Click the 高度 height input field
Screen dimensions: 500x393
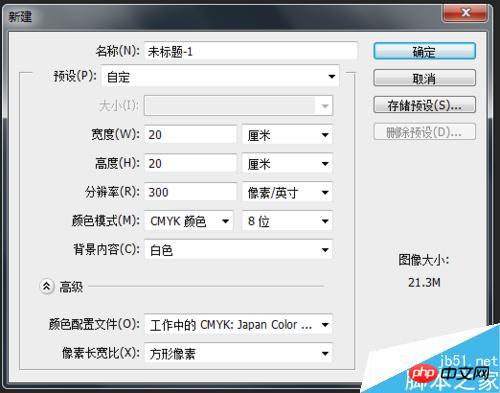(190, 163)
